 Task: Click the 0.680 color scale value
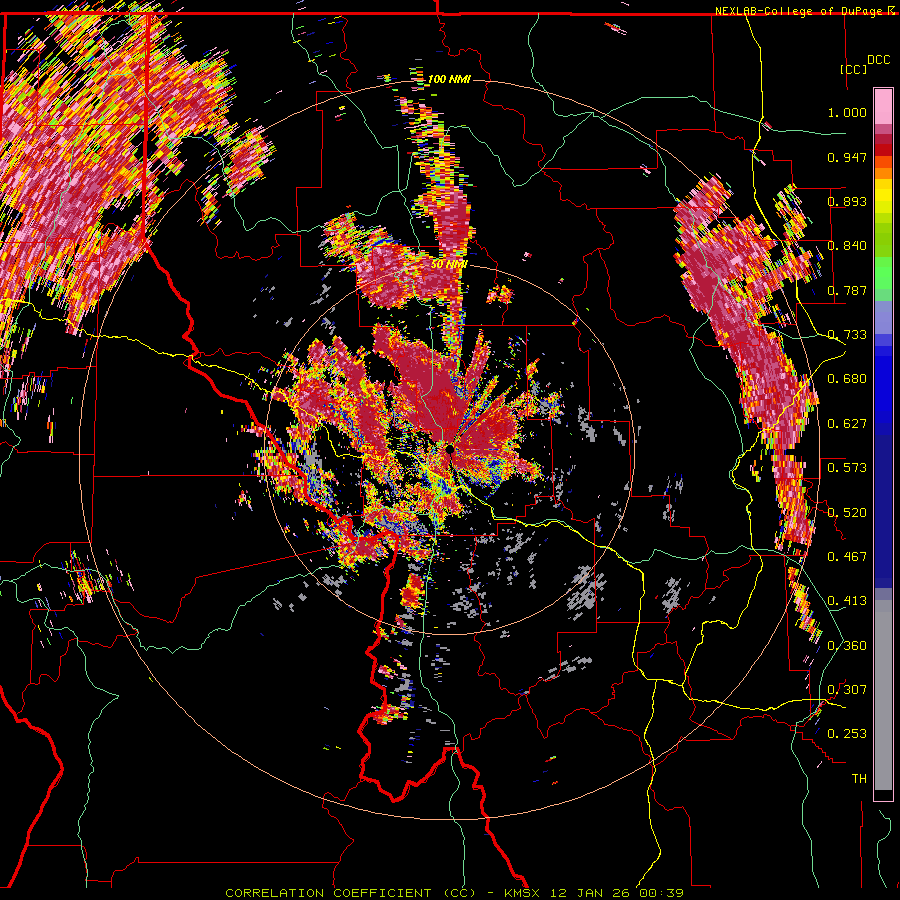pyautogui.click(x=847, y=379)
